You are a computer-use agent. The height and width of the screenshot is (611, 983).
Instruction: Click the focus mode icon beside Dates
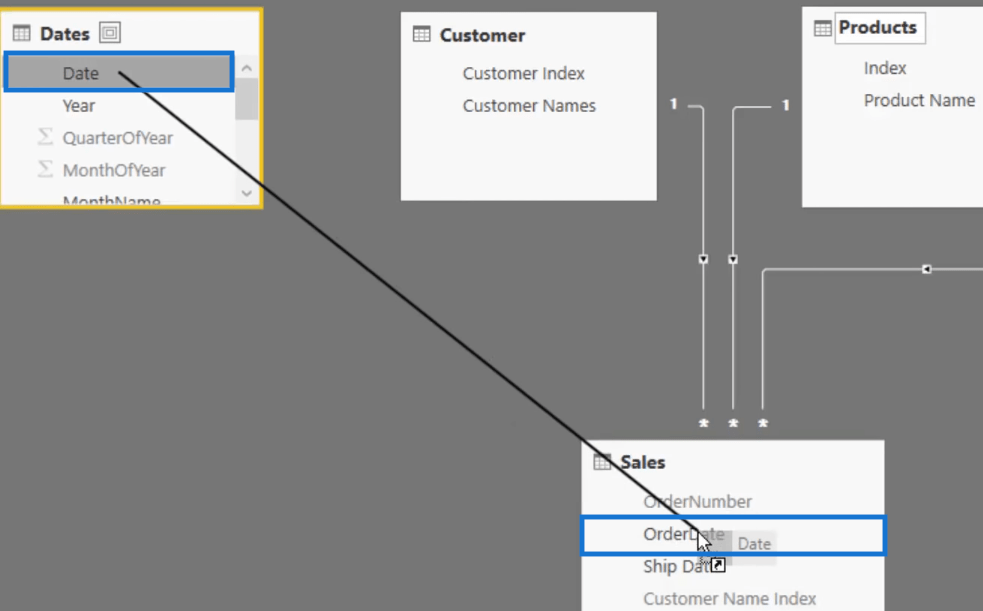coord(110,33)
